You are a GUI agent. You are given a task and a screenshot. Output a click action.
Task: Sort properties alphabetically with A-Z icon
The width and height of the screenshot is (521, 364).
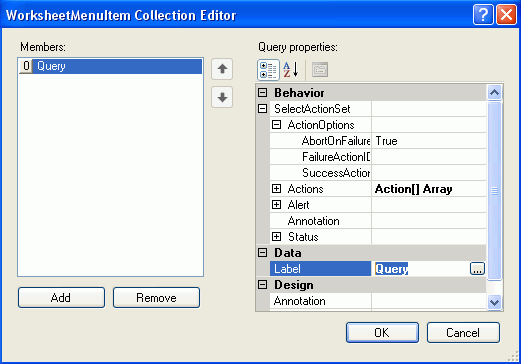[x=291, y=70]
